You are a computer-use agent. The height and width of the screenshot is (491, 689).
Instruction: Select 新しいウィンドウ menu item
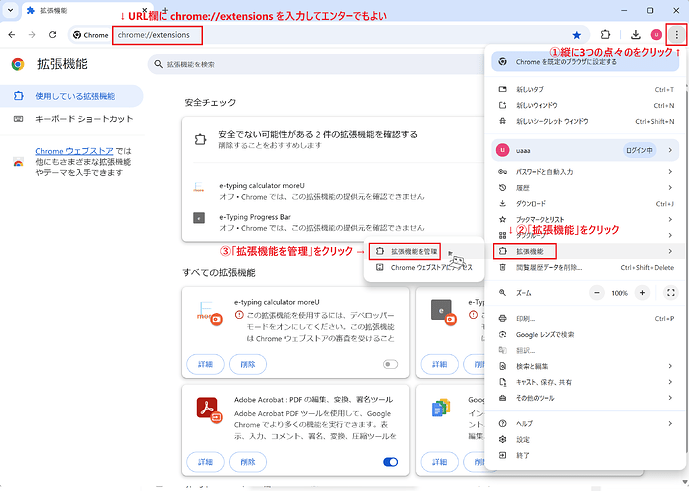point(585,105)
